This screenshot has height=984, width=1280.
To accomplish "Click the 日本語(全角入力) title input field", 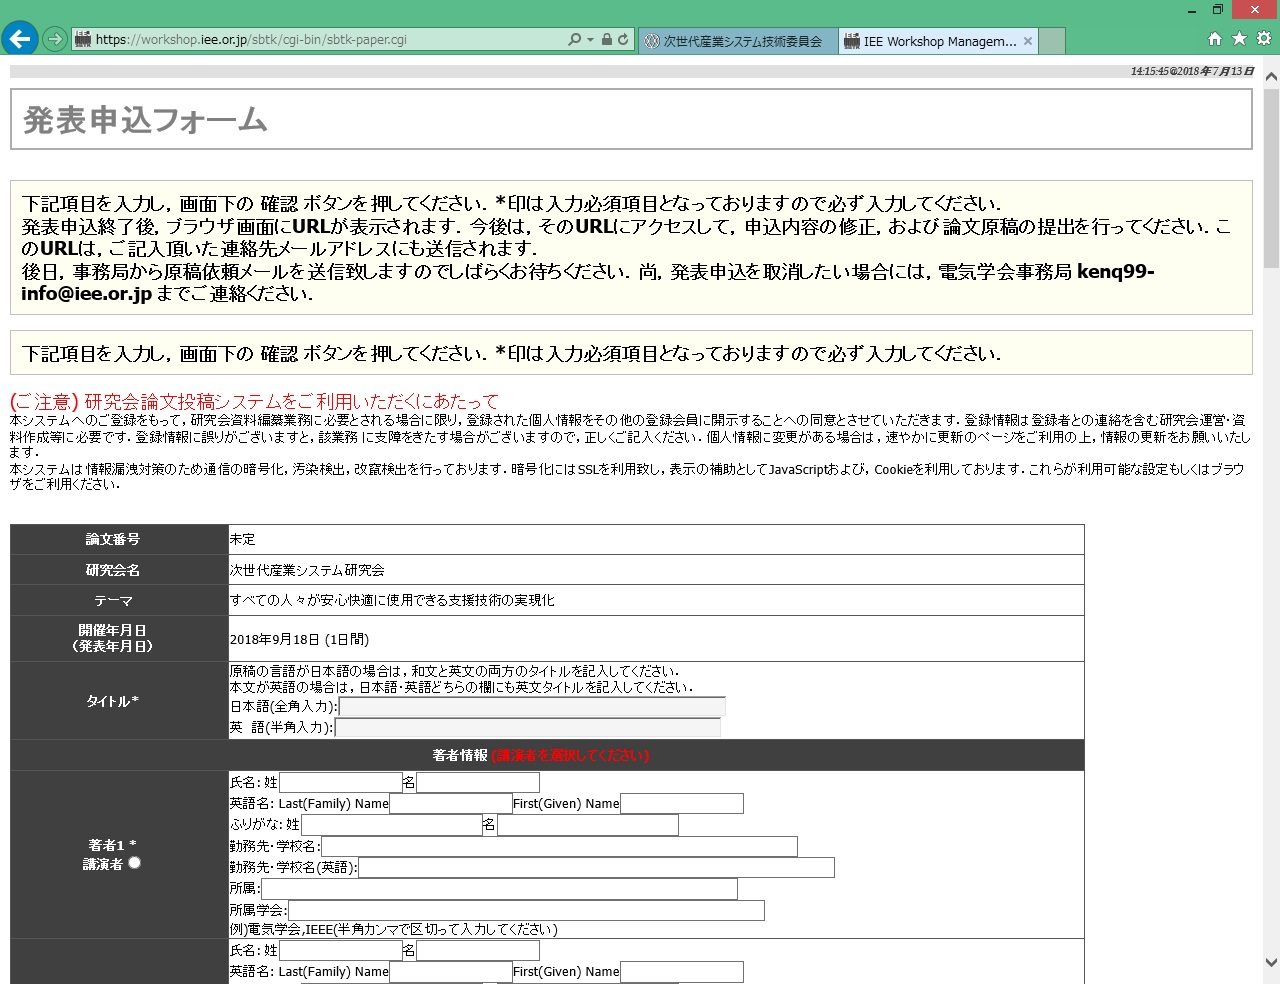I will 532,707.
